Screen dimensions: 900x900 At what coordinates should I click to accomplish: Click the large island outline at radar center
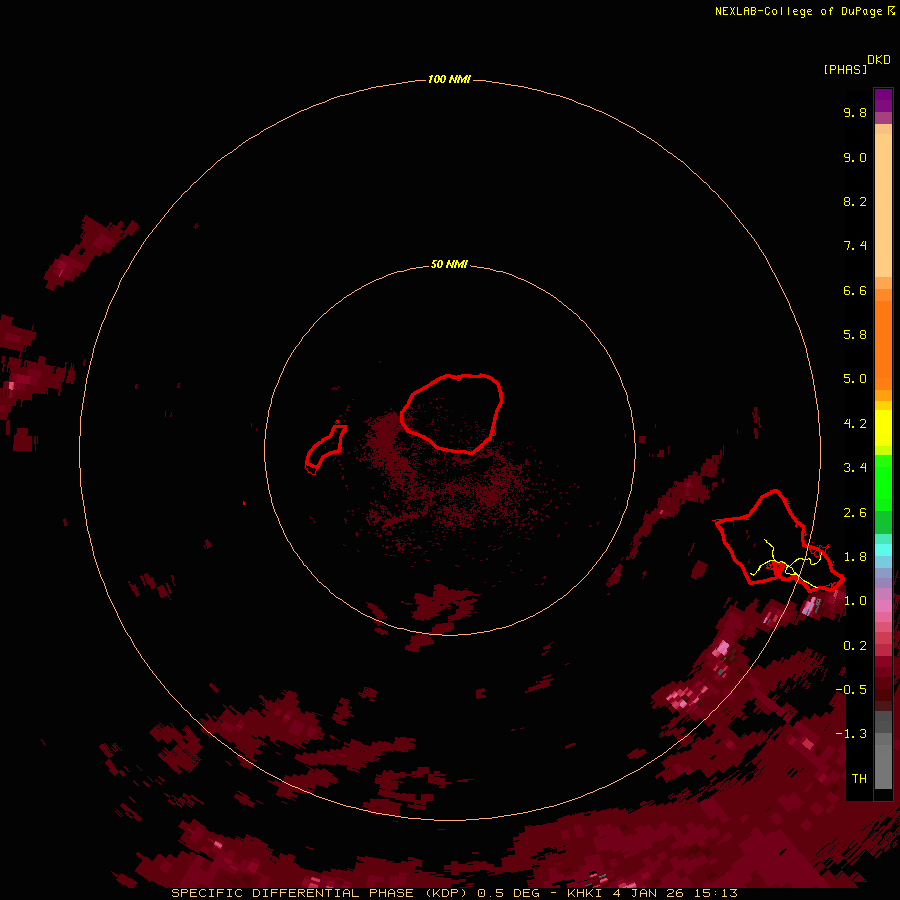pyautogui.click(x=452, y=413)
